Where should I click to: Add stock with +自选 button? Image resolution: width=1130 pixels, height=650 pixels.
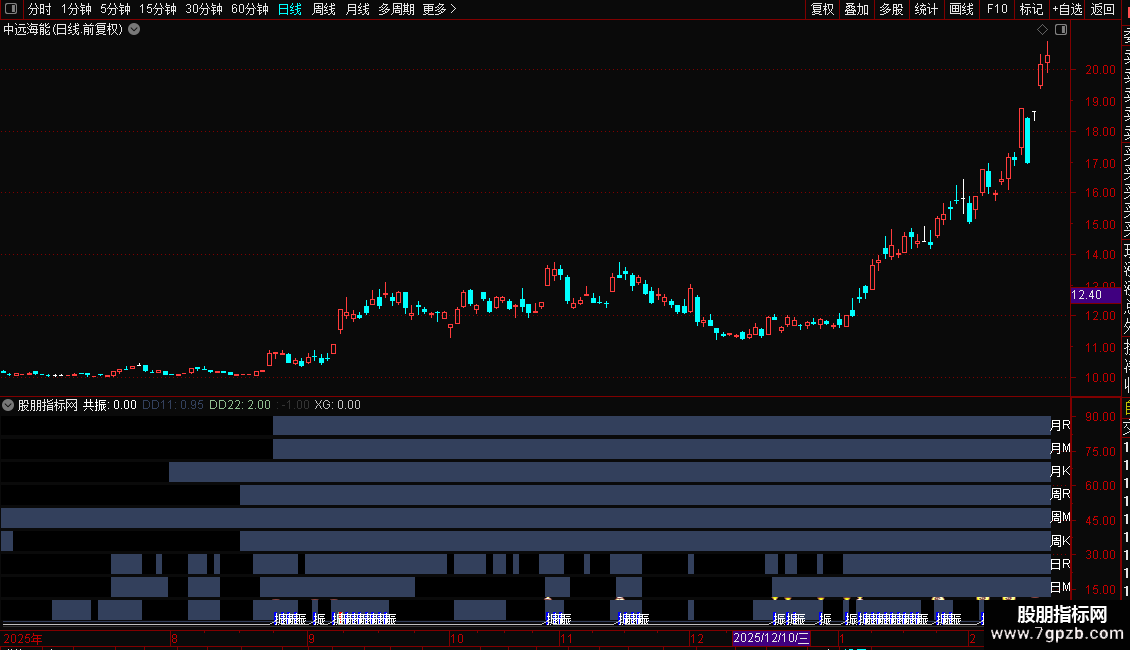[x=1067, y=9]
